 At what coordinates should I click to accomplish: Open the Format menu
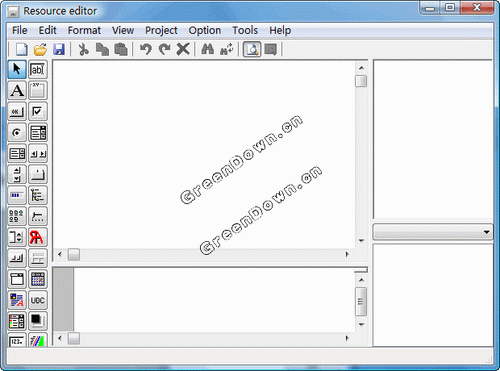(84, 30)
